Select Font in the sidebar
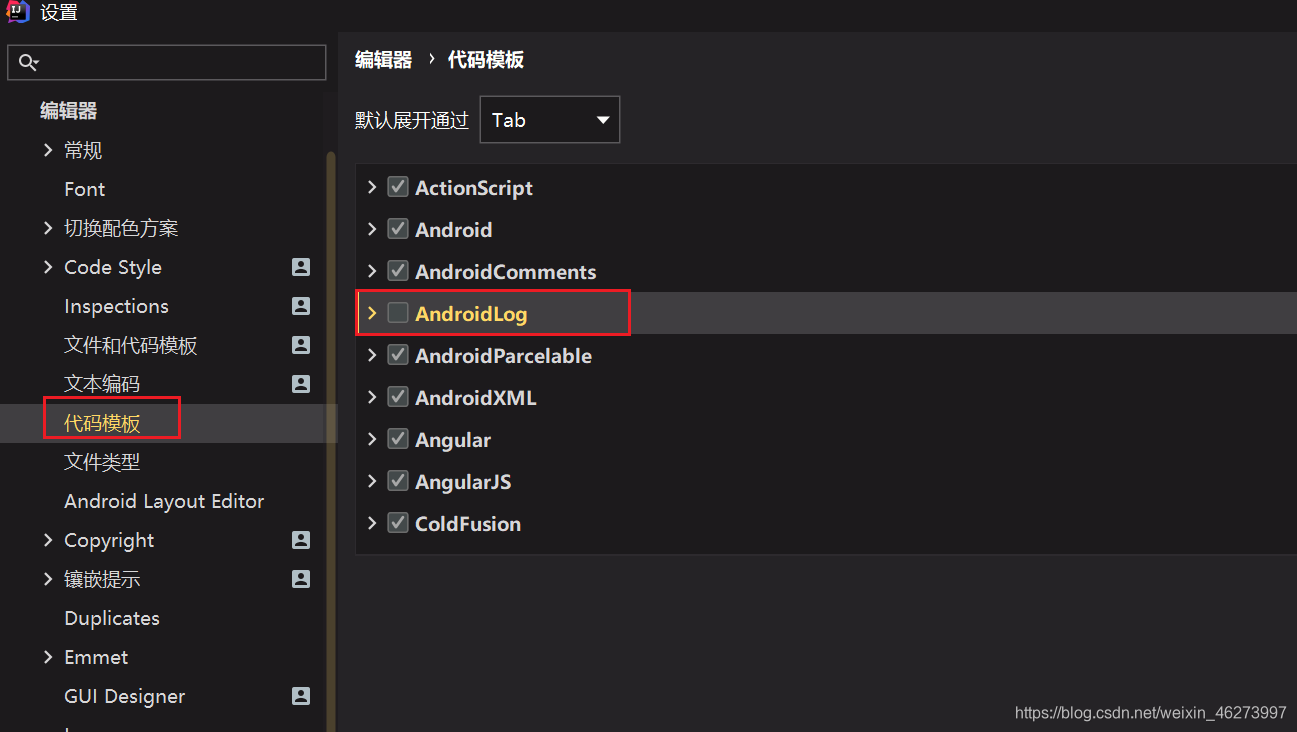1297x732 pixels. pos(84,189)
